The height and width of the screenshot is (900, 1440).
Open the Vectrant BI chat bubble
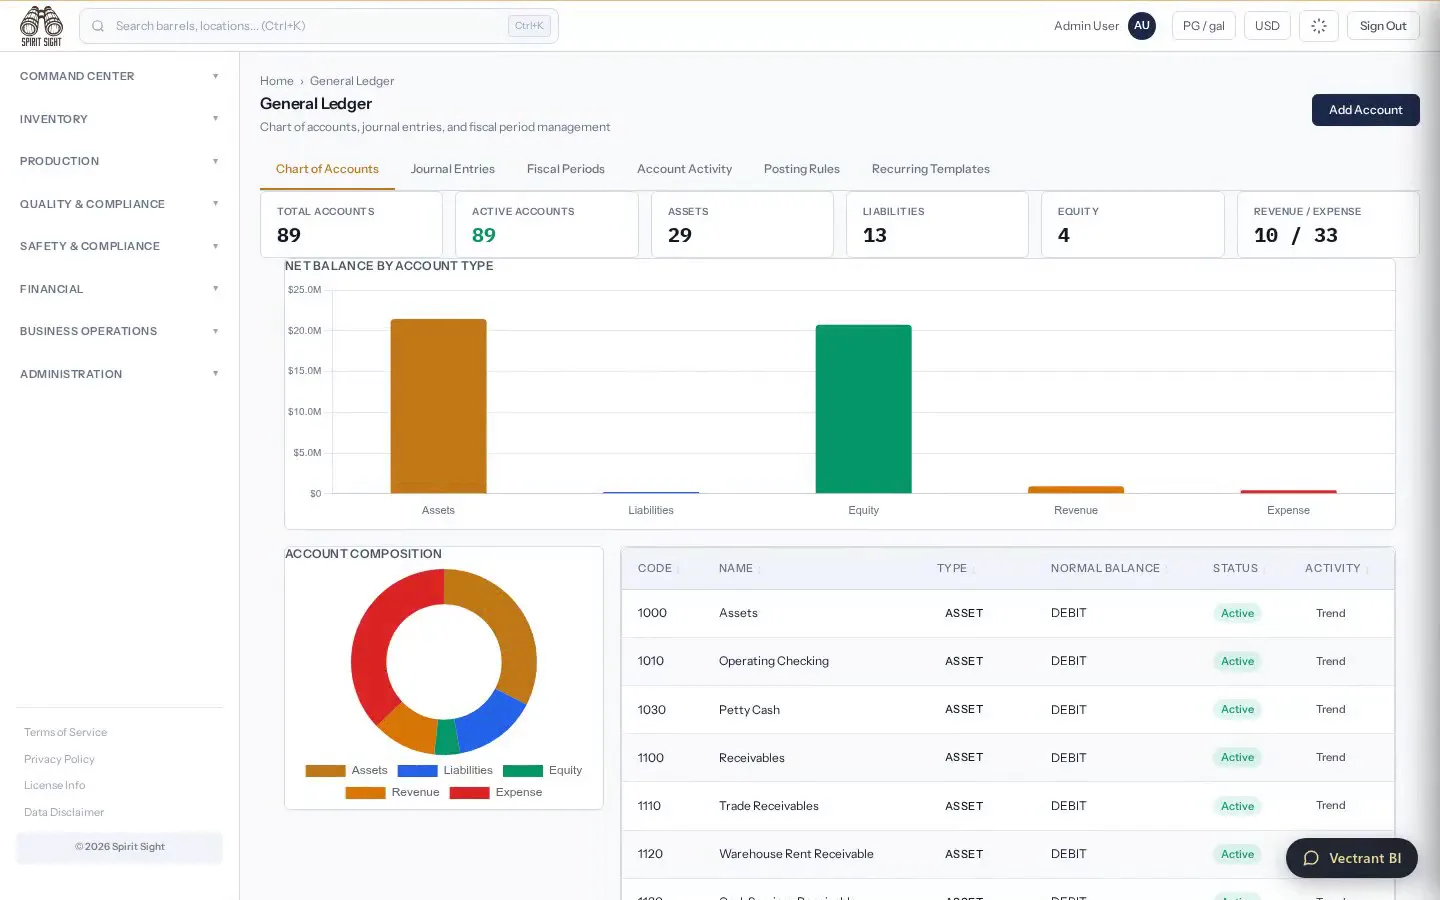[1351, 858]
